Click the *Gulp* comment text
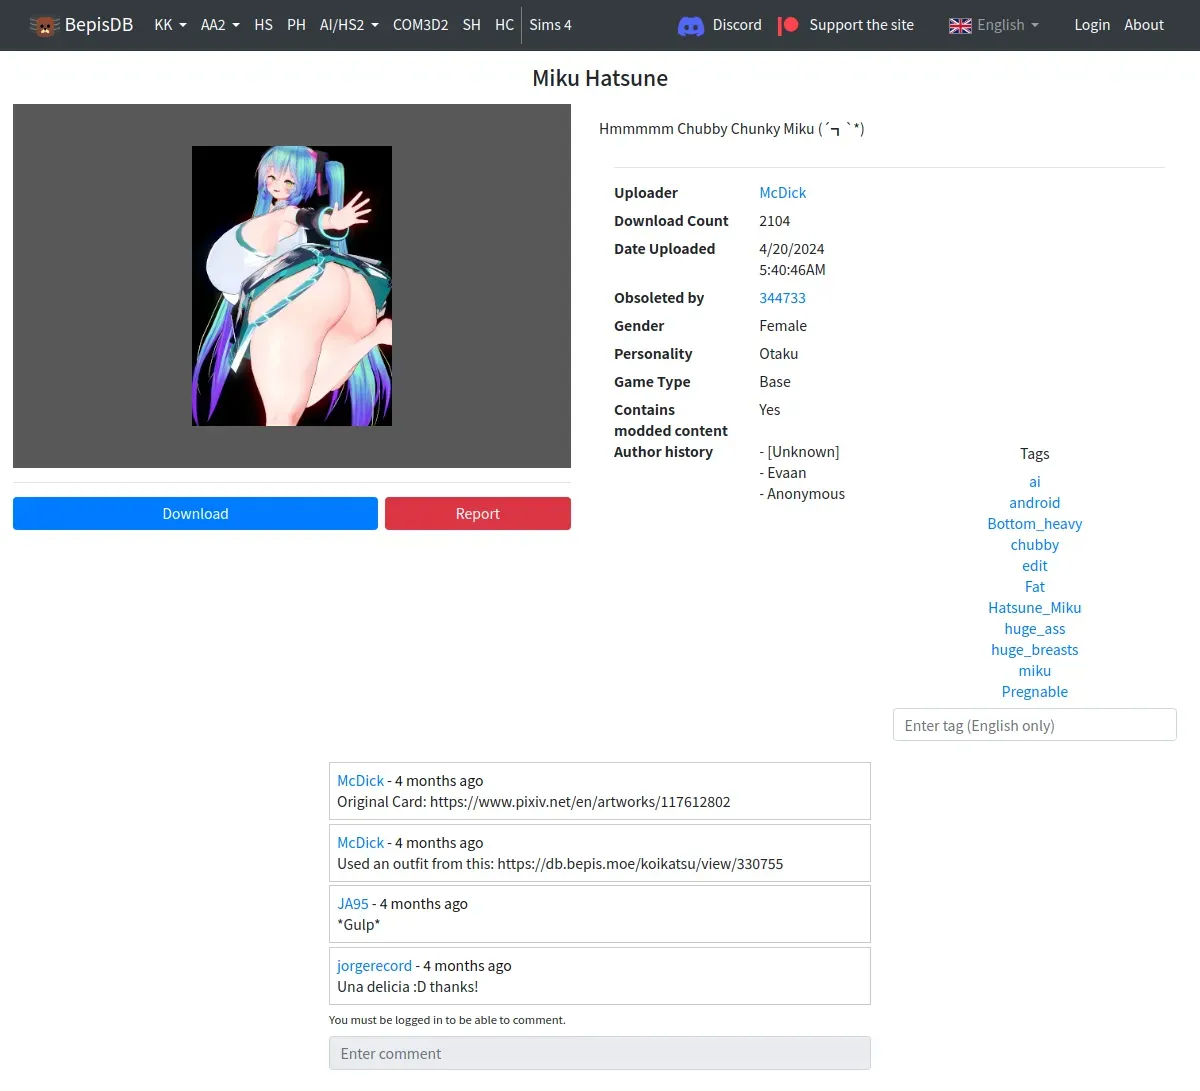The width and height of the screenshot is (1200, 1091). tap(359, 925)
